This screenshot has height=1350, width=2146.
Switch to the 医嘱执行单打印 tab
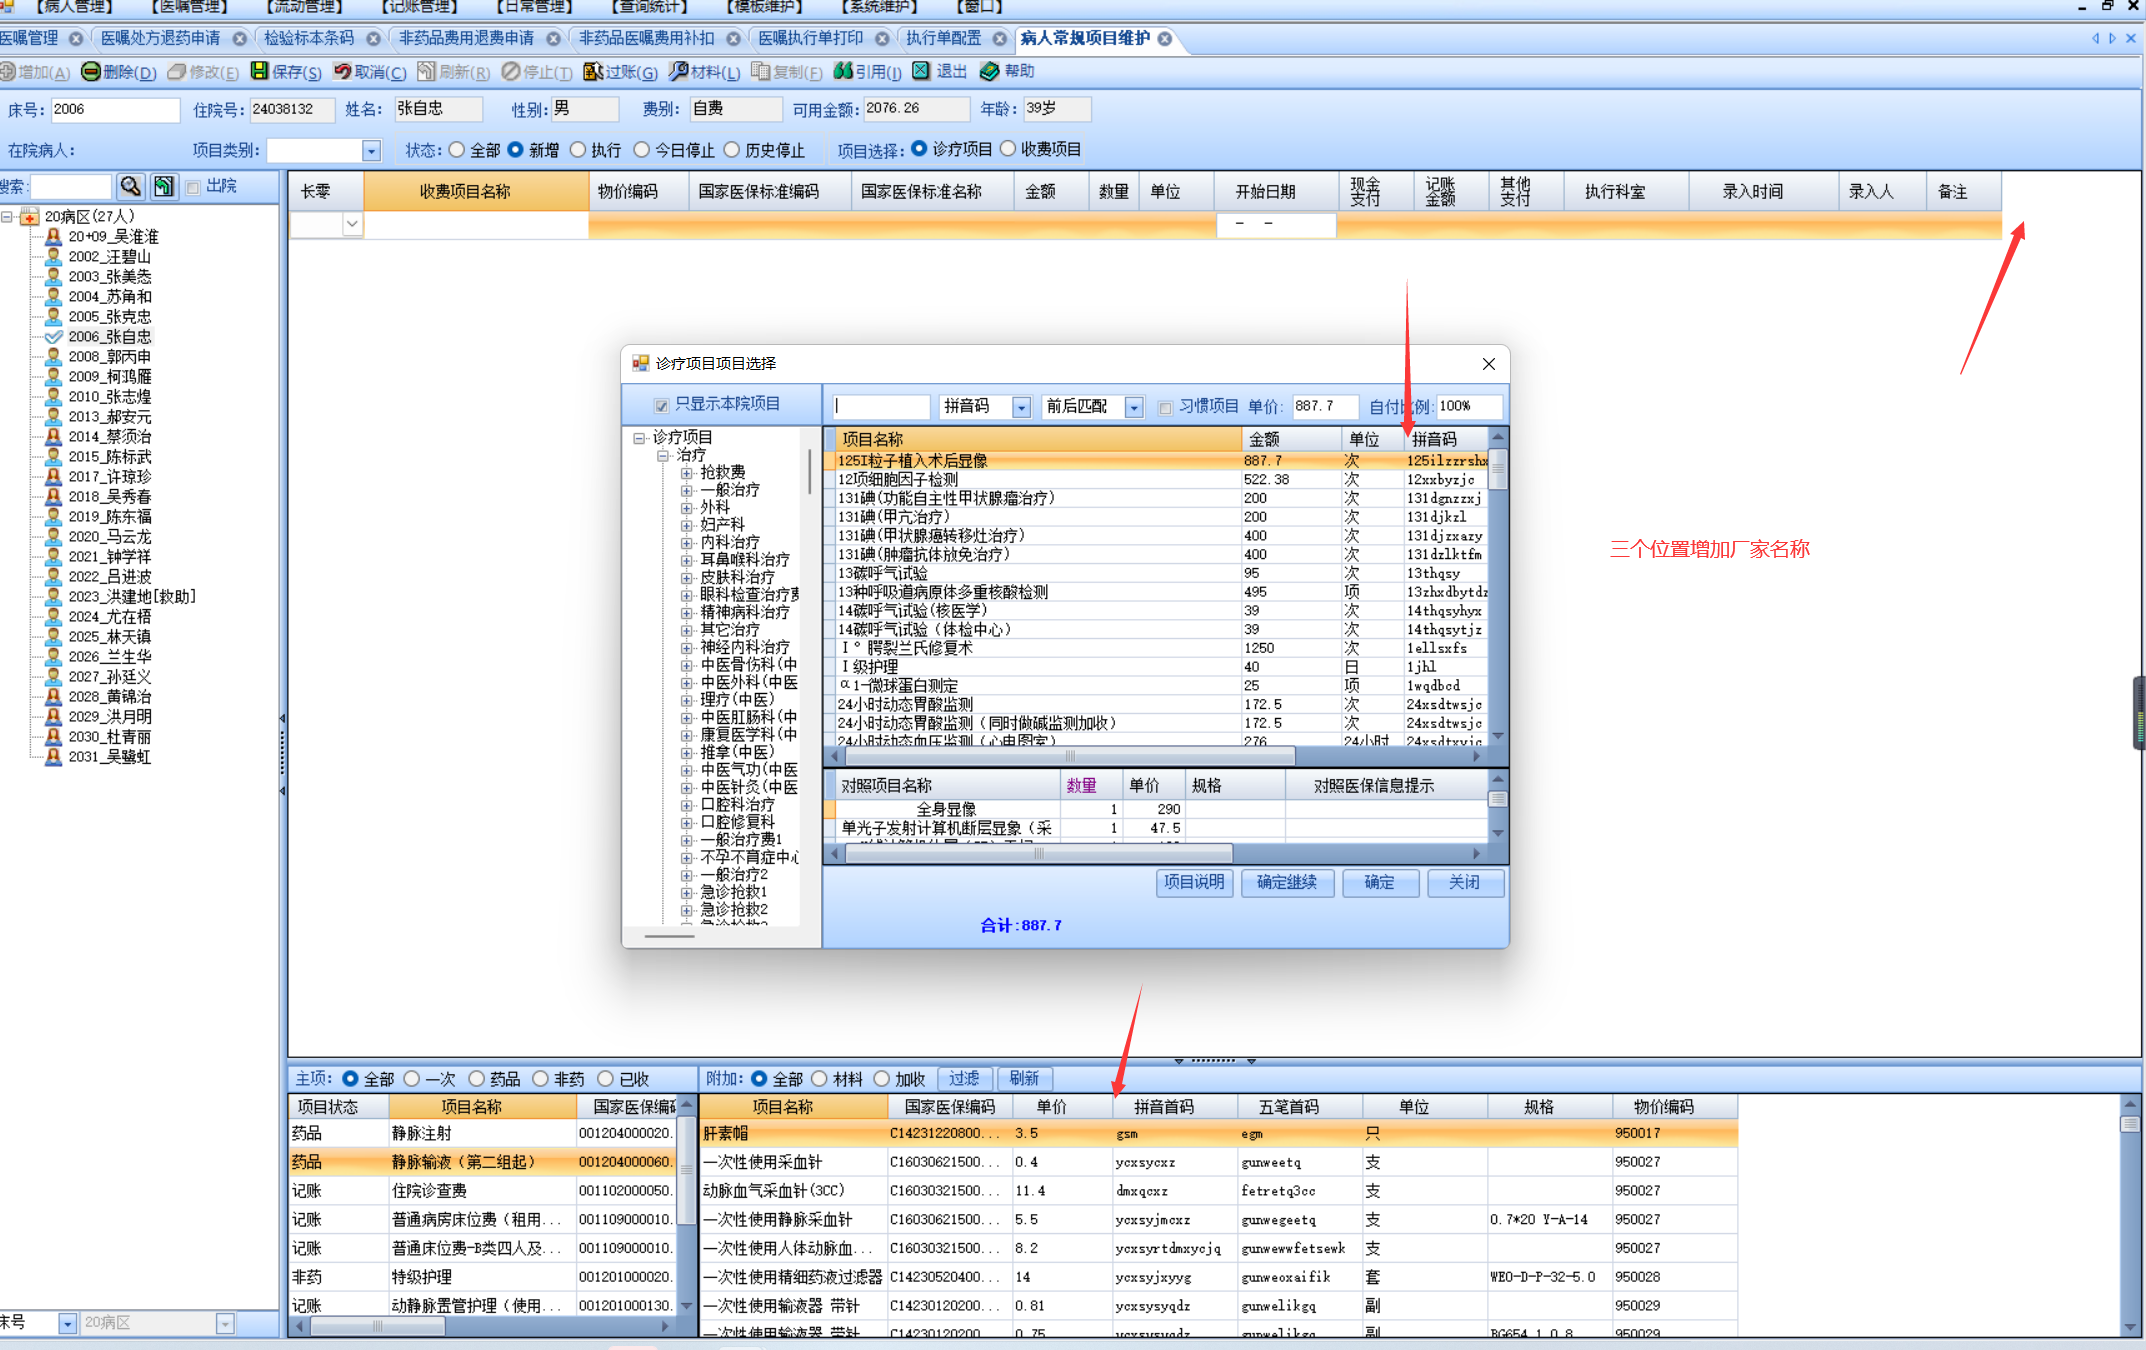pos(810,38)
